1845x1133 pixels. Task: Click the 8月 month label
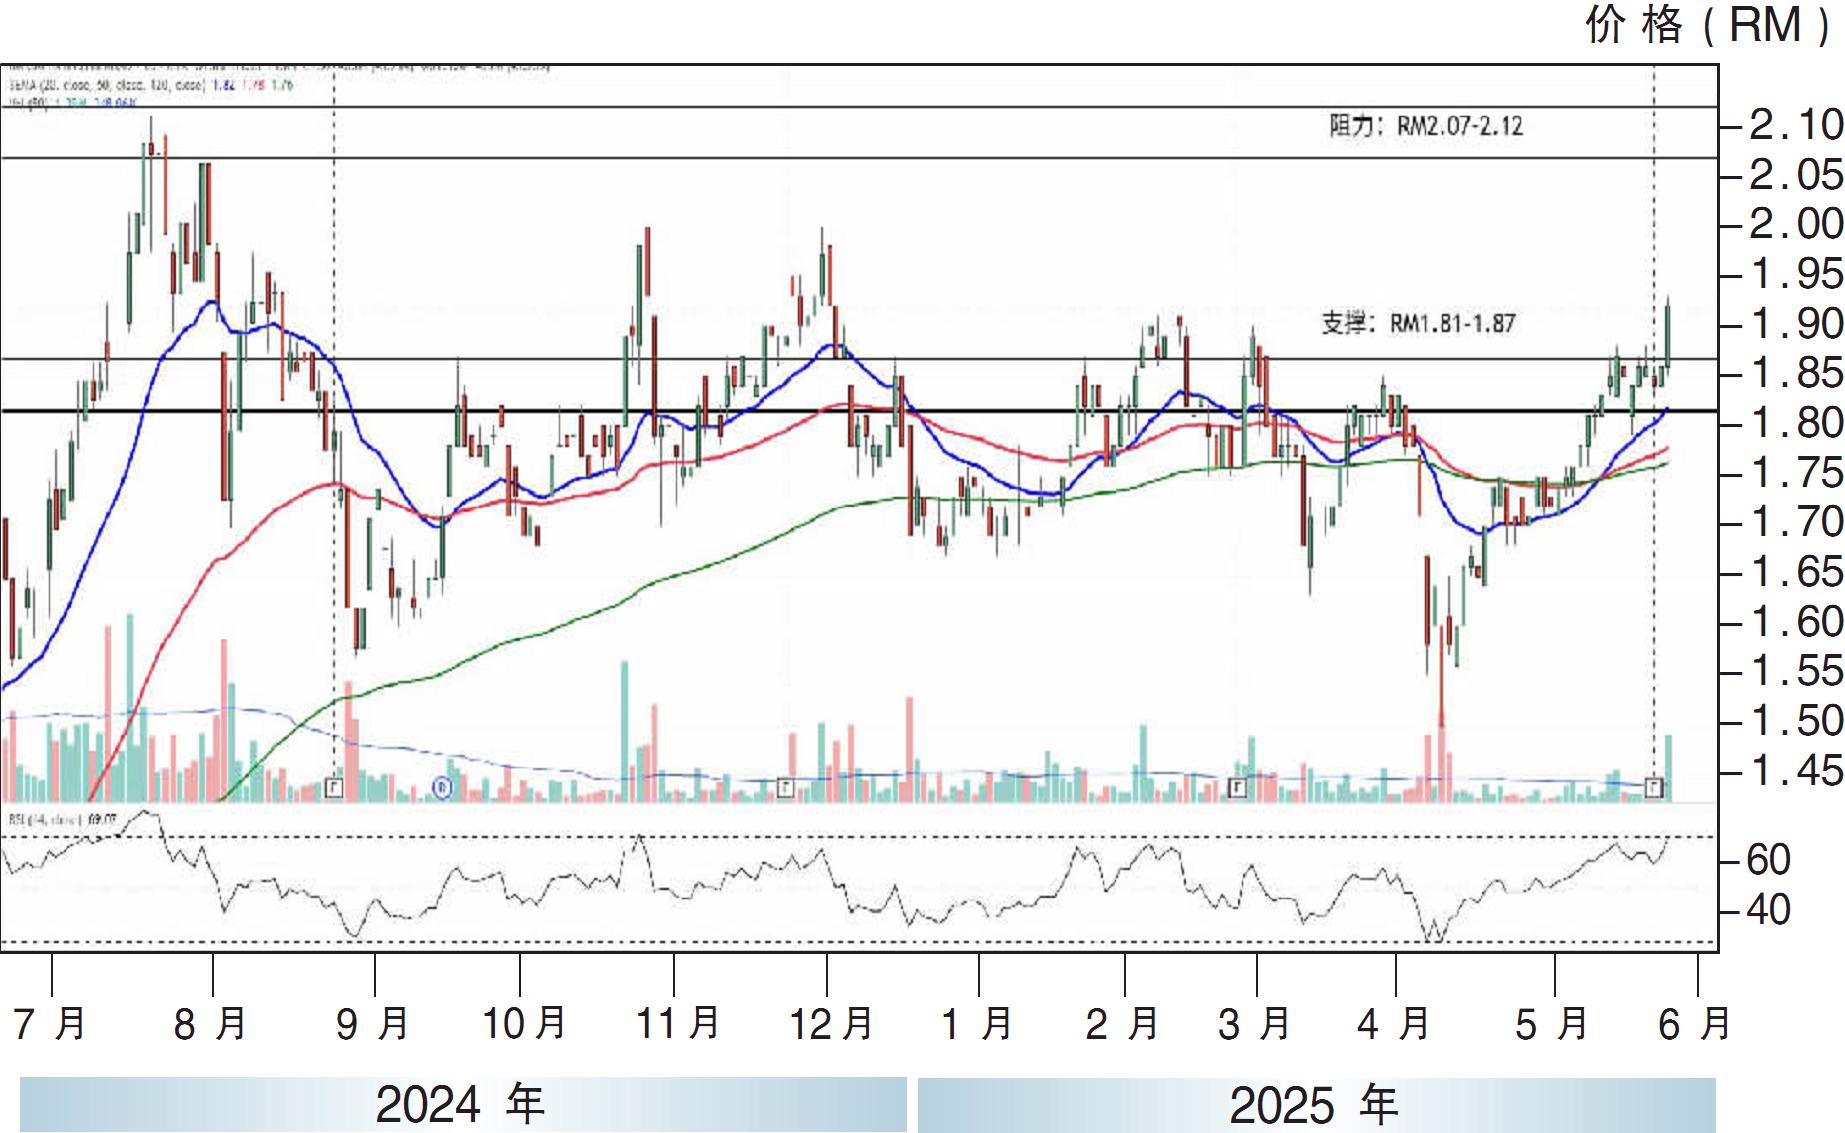point(210,1024)
